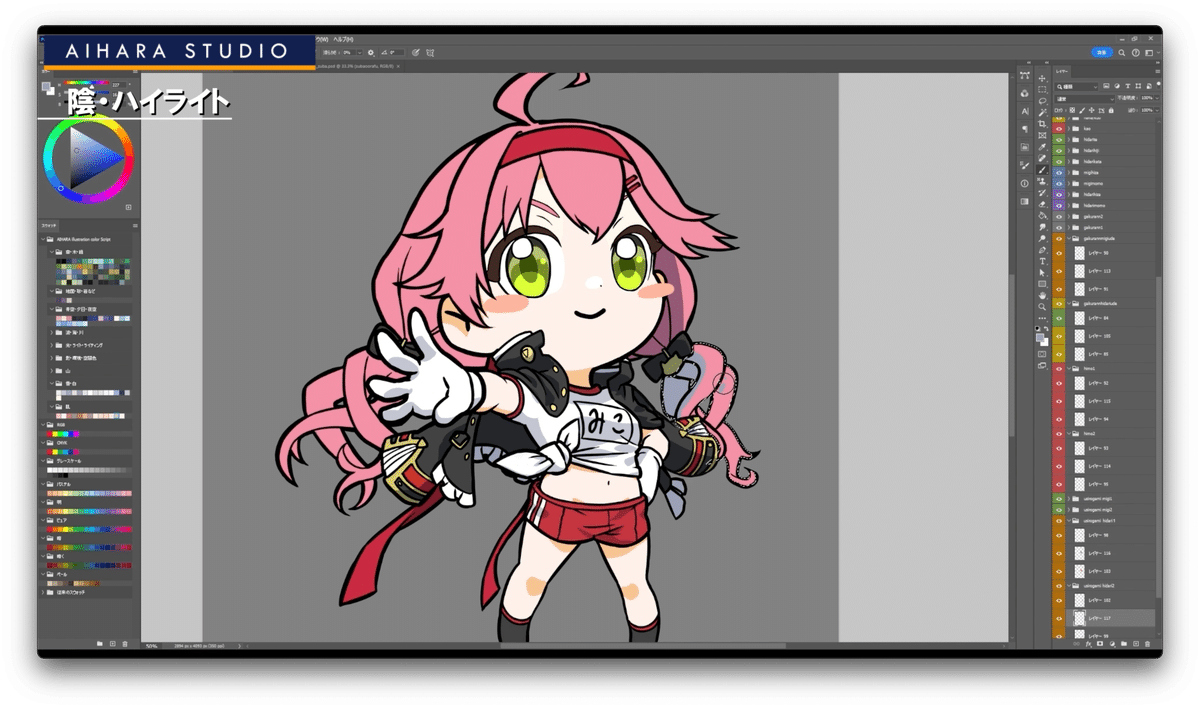1200x708 pixels.
Task: Select the Lasso tool
Action: (x=1042, y=101)
